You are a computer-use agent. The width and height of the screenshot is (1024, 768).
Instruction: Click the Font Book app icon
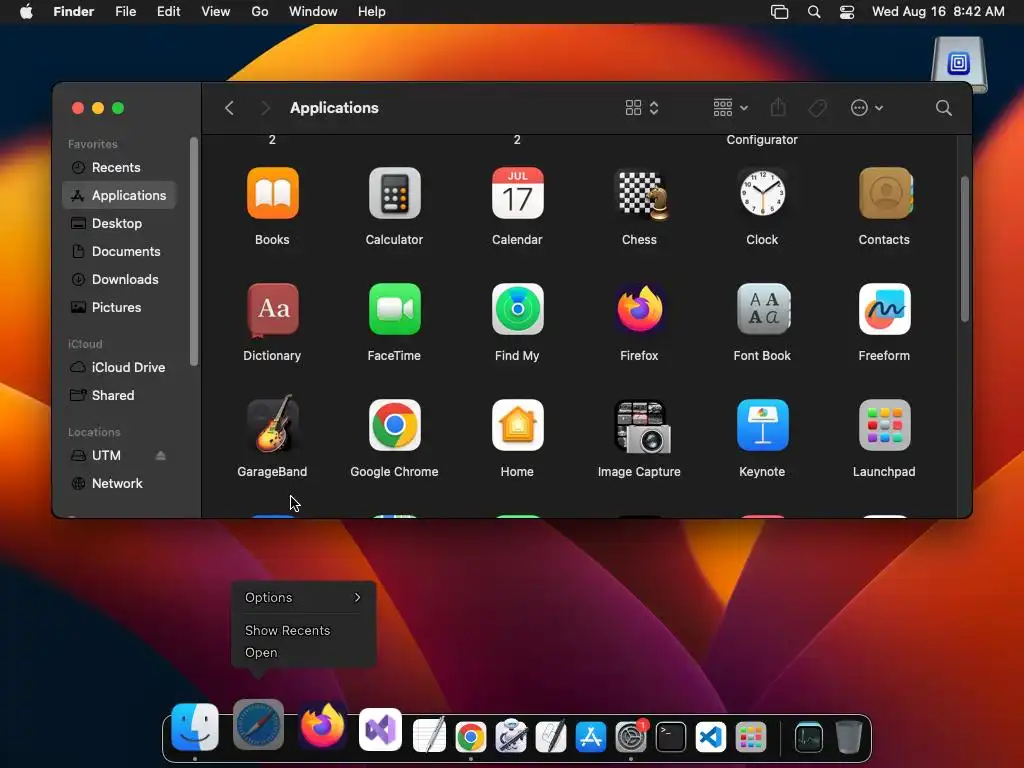click(x=762, y=309)
